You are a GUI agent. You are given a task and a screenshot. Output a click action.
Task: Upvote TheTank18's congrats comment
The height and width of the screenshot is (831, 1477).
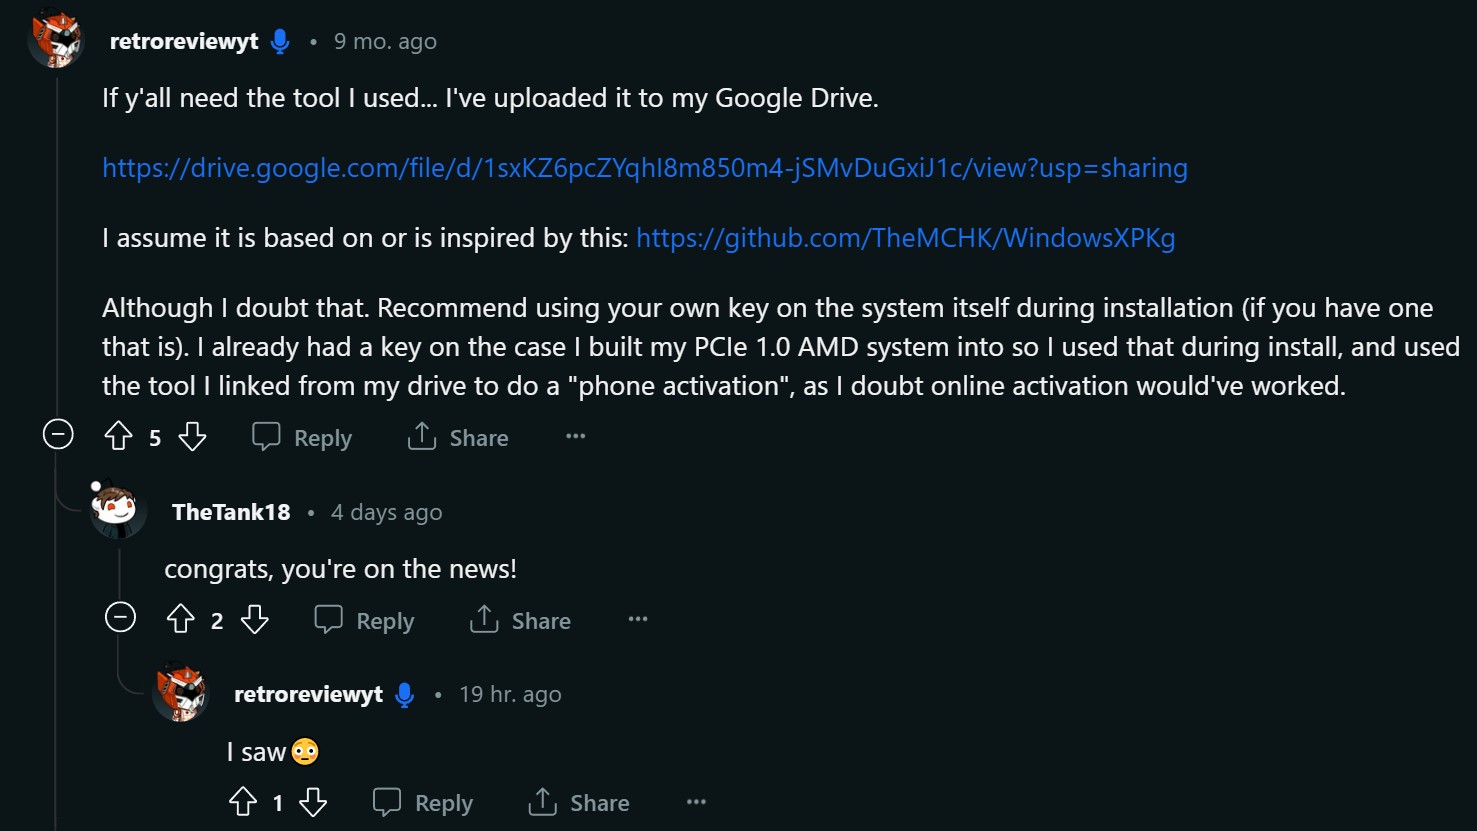[x=181, y=620]
